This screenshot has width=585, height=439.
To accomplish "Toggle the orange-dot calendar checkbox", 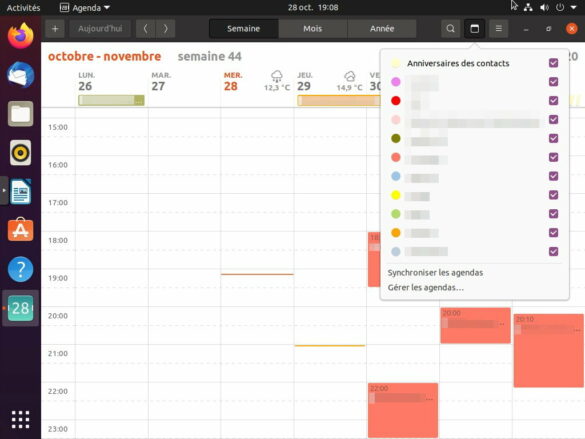I will tap(553, 233).
